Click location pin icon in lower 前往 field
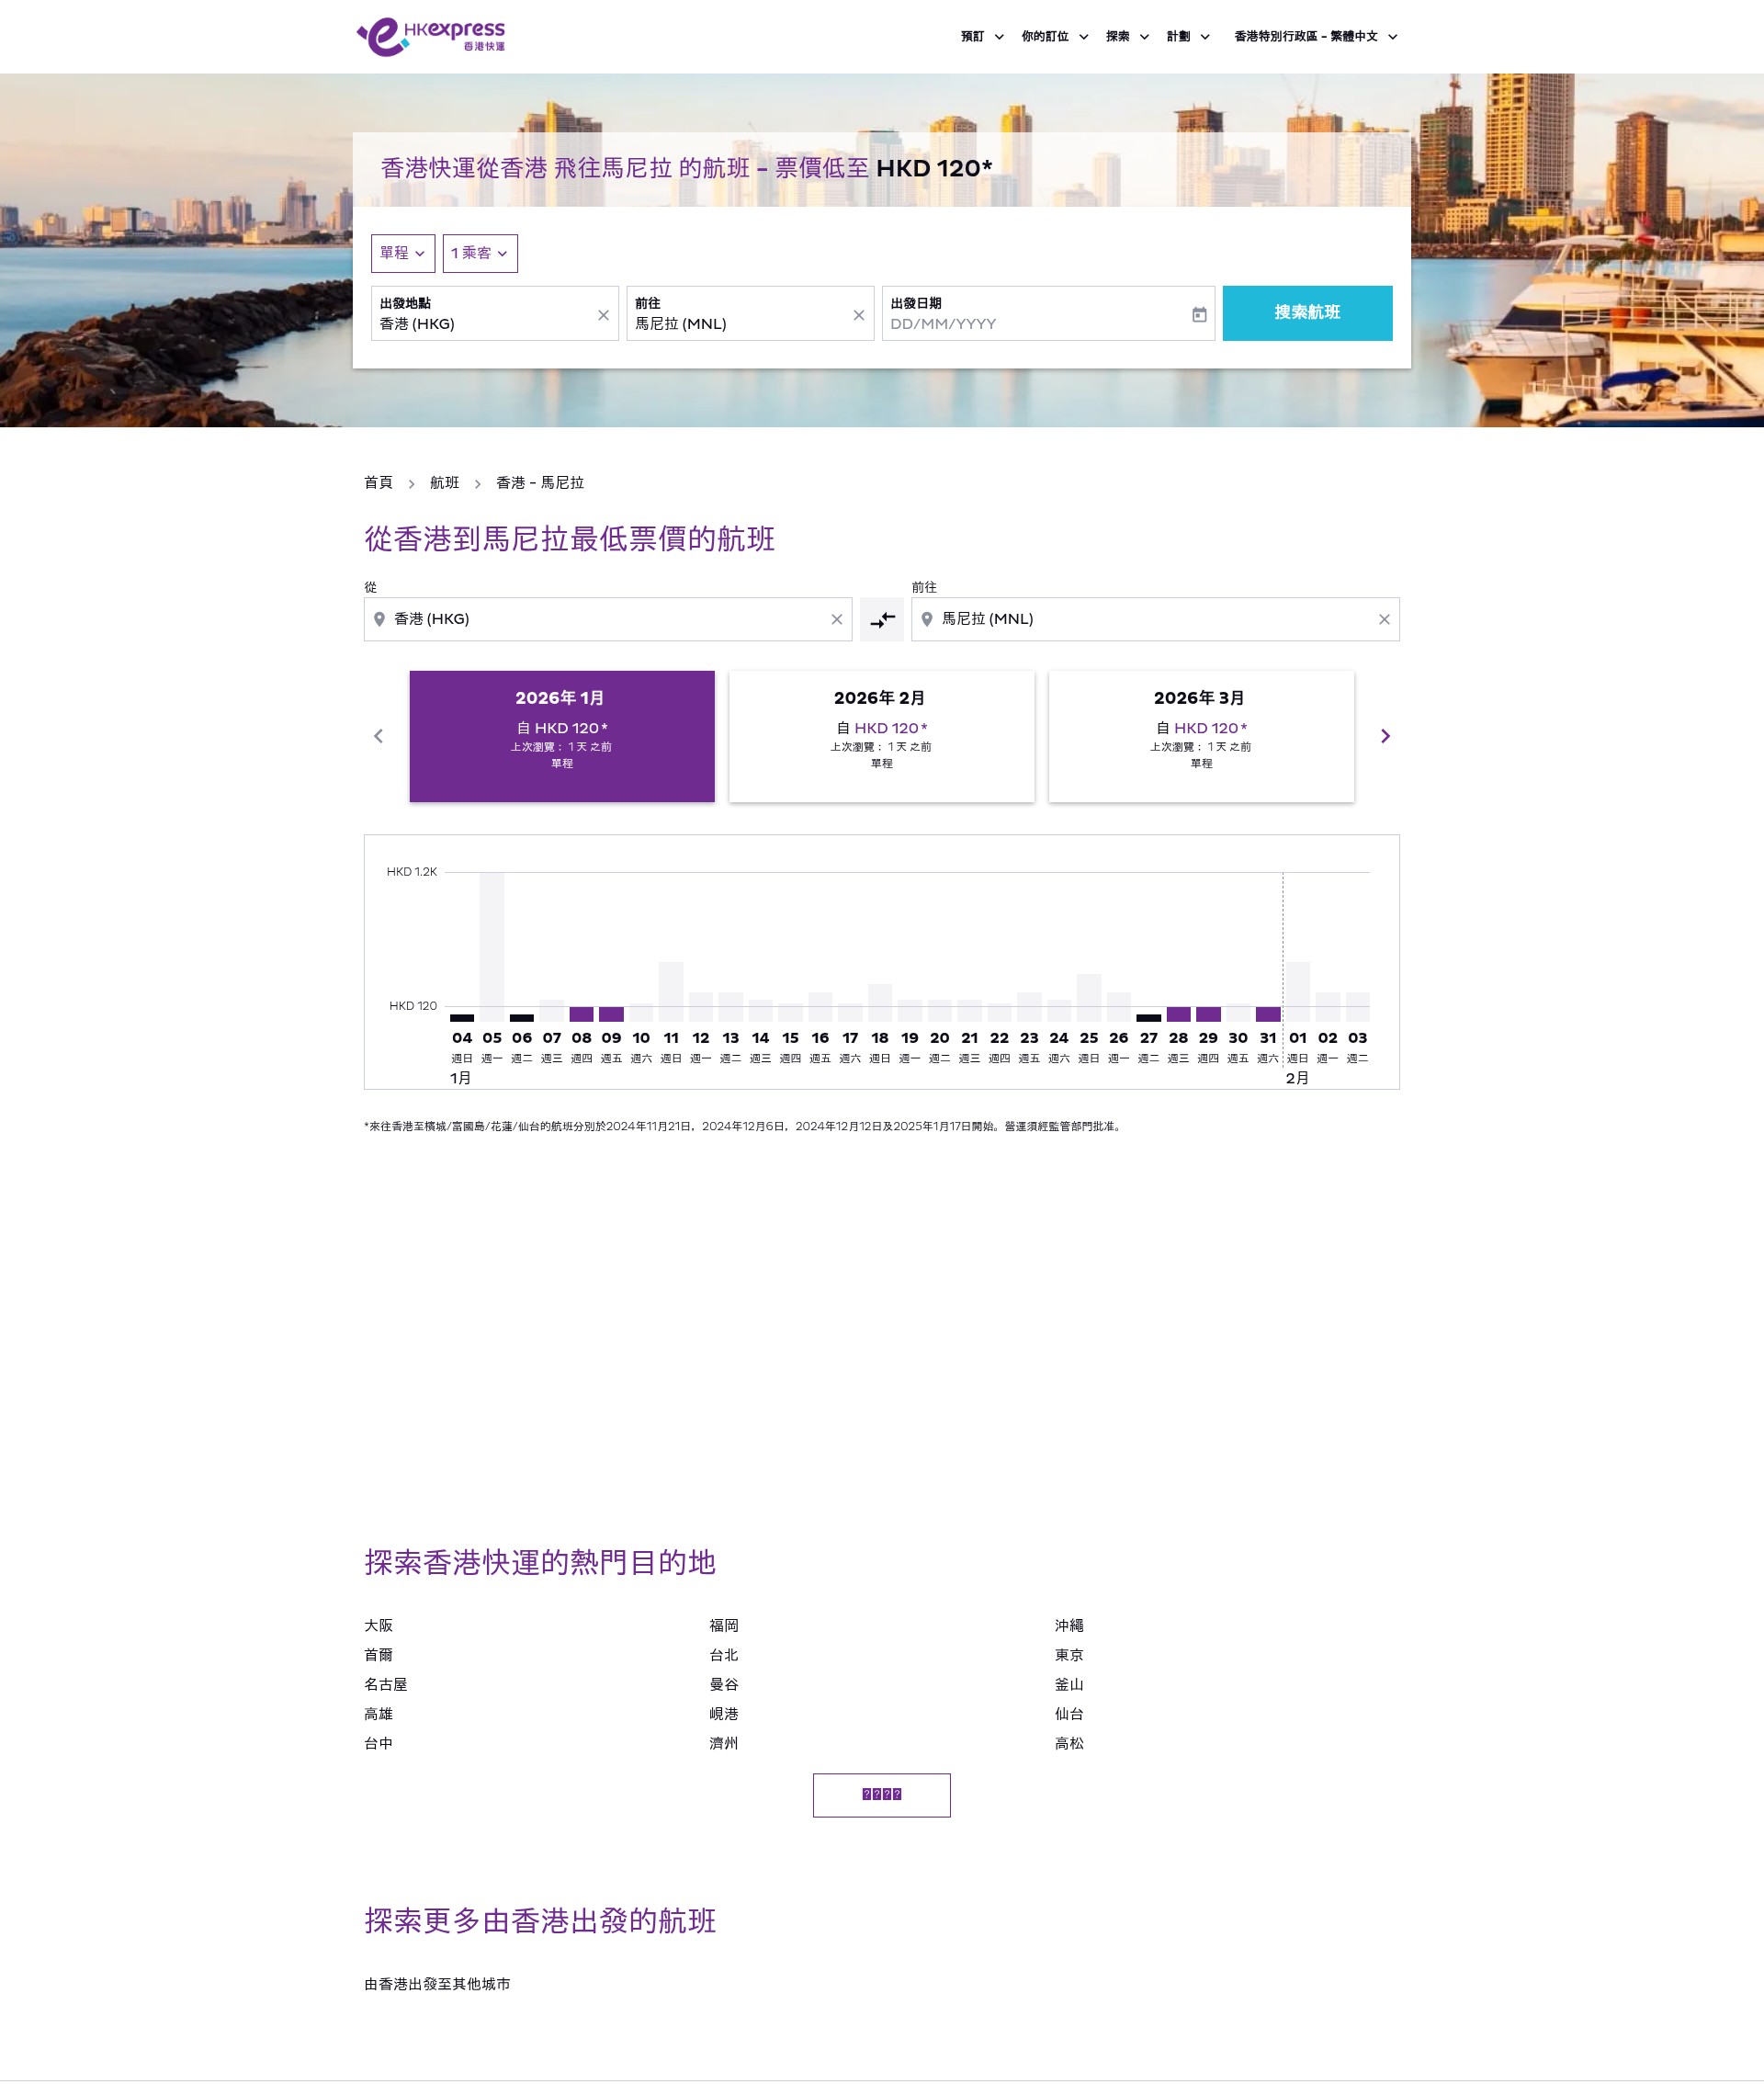1764x2084 pixels. [x=927, y=620]
